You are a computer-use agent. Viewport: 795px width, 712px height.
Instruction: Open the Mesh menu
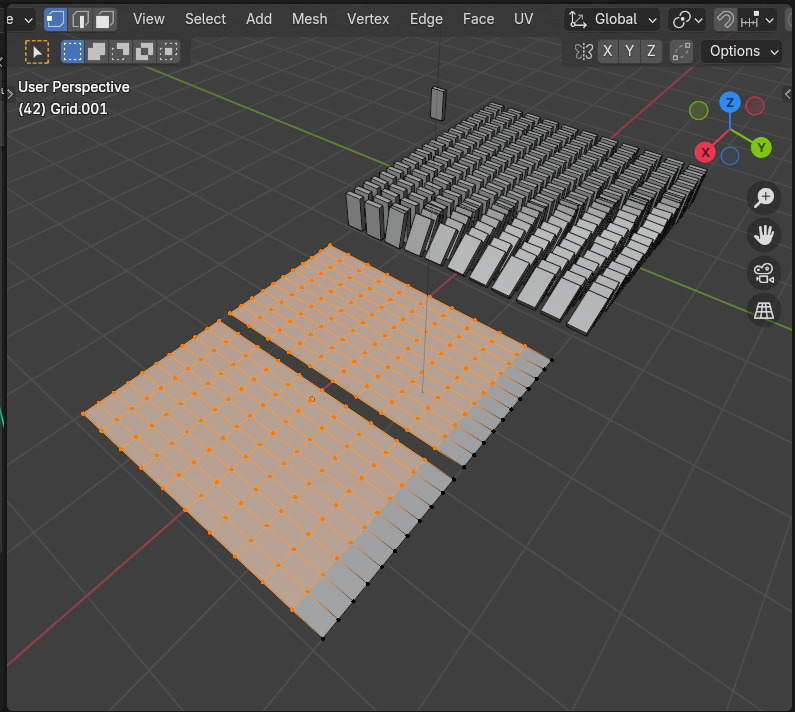(309, 19)
